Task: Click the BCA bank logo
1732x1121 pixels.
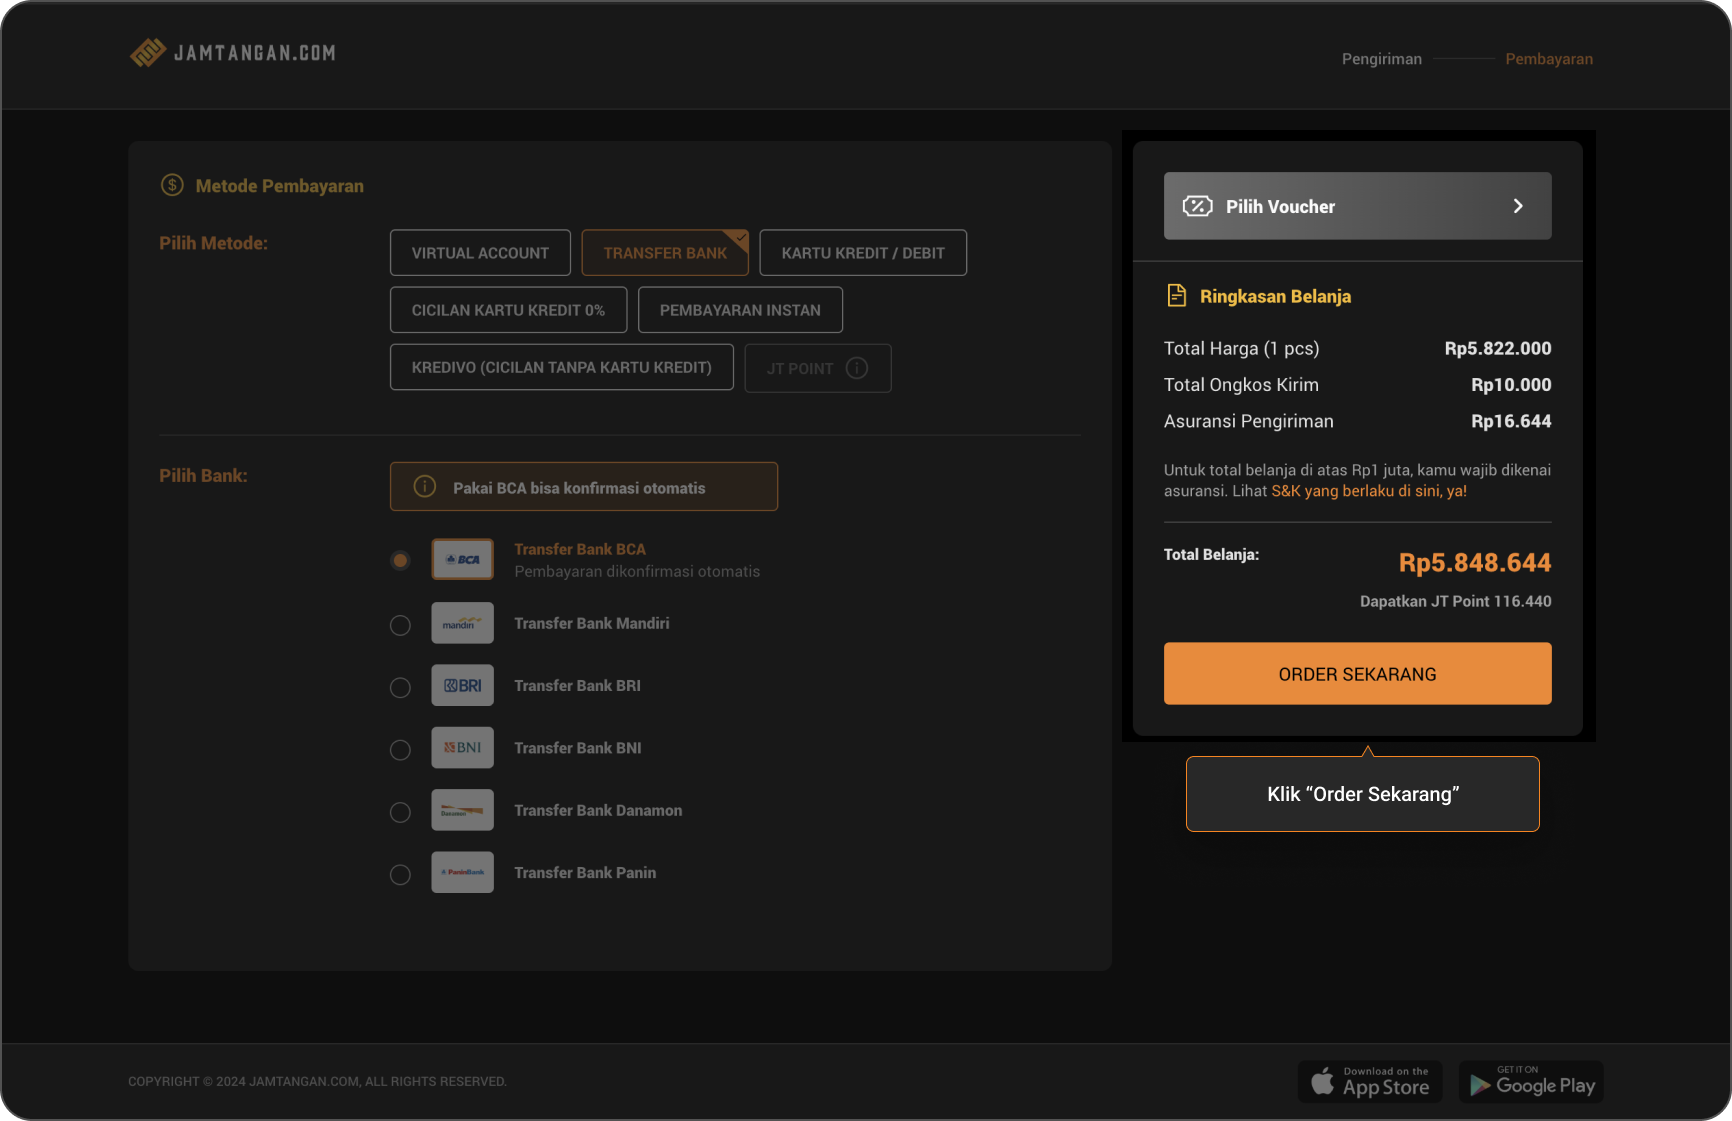Action: (x=463, y=560)
